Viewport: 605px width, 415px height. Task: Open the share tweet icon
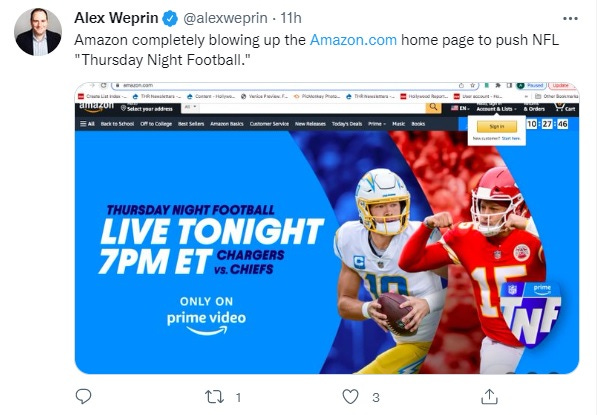pyautogui.click(x=489, y=396)
